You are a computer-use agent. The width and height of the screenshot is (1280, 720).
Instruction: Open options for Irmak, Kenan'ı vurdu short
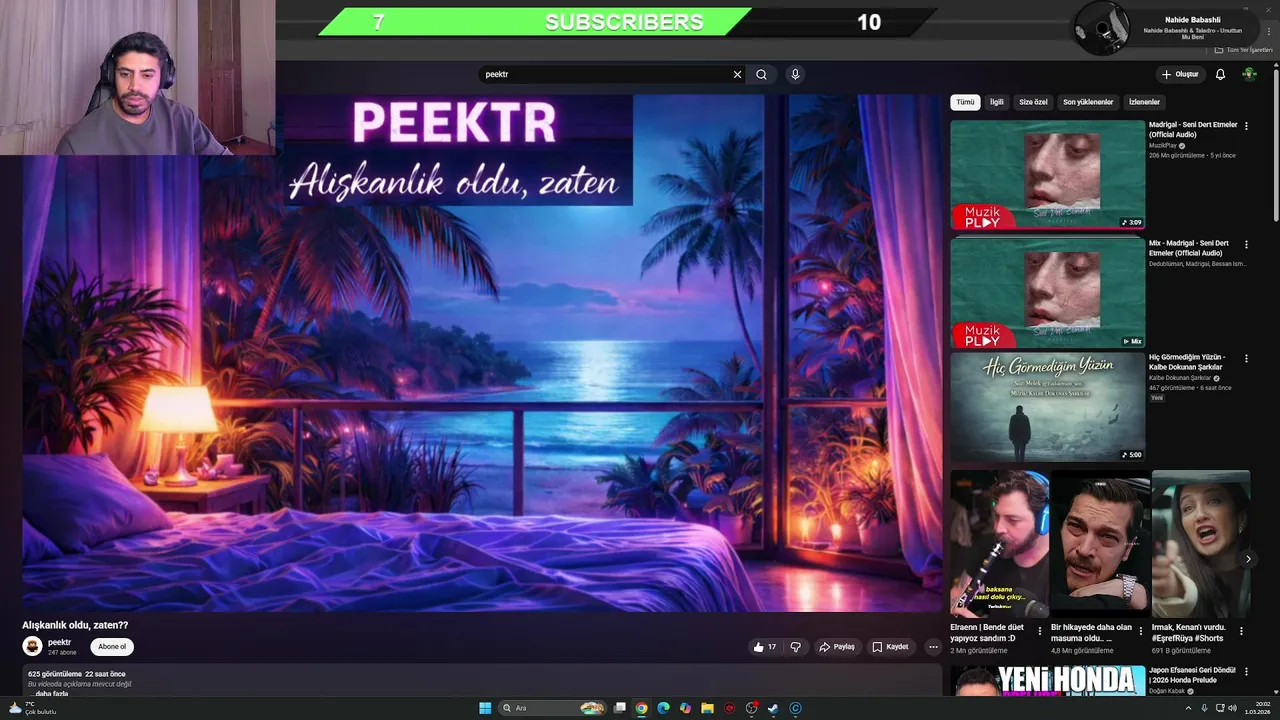(x=1241, y=631)
